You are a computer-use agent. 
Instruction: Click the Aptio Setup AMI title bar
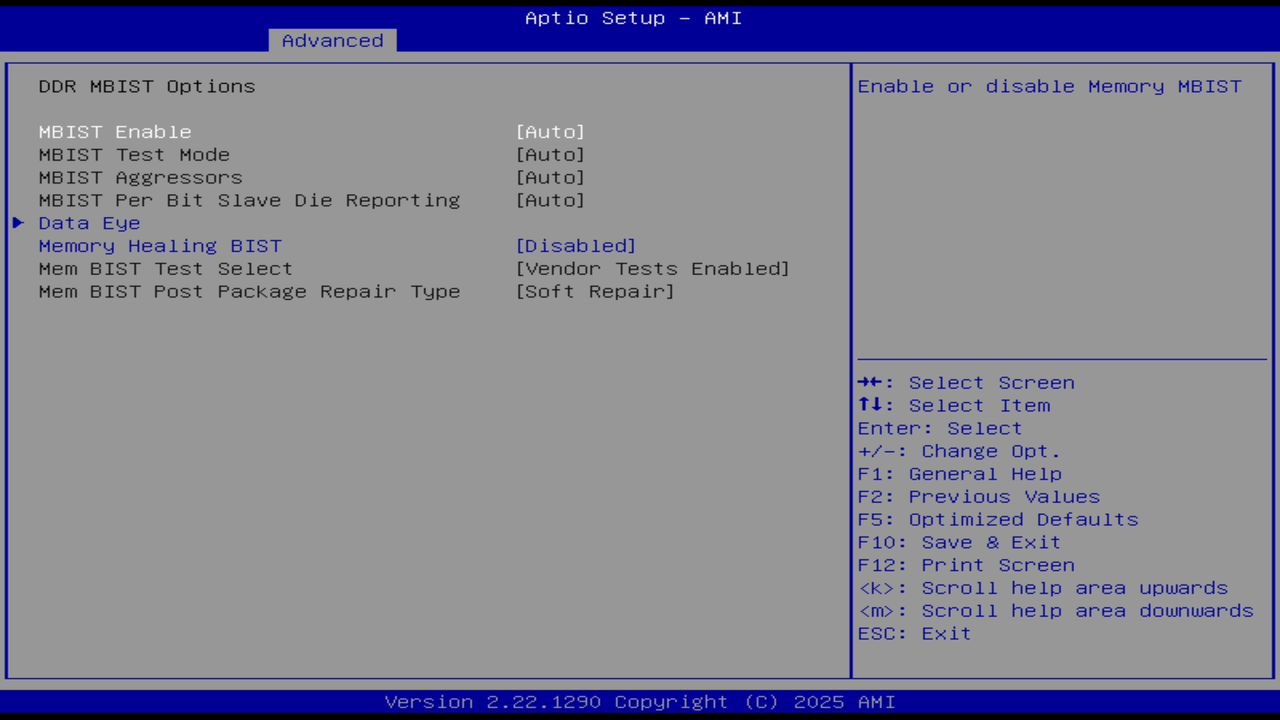tap(634, 17)
